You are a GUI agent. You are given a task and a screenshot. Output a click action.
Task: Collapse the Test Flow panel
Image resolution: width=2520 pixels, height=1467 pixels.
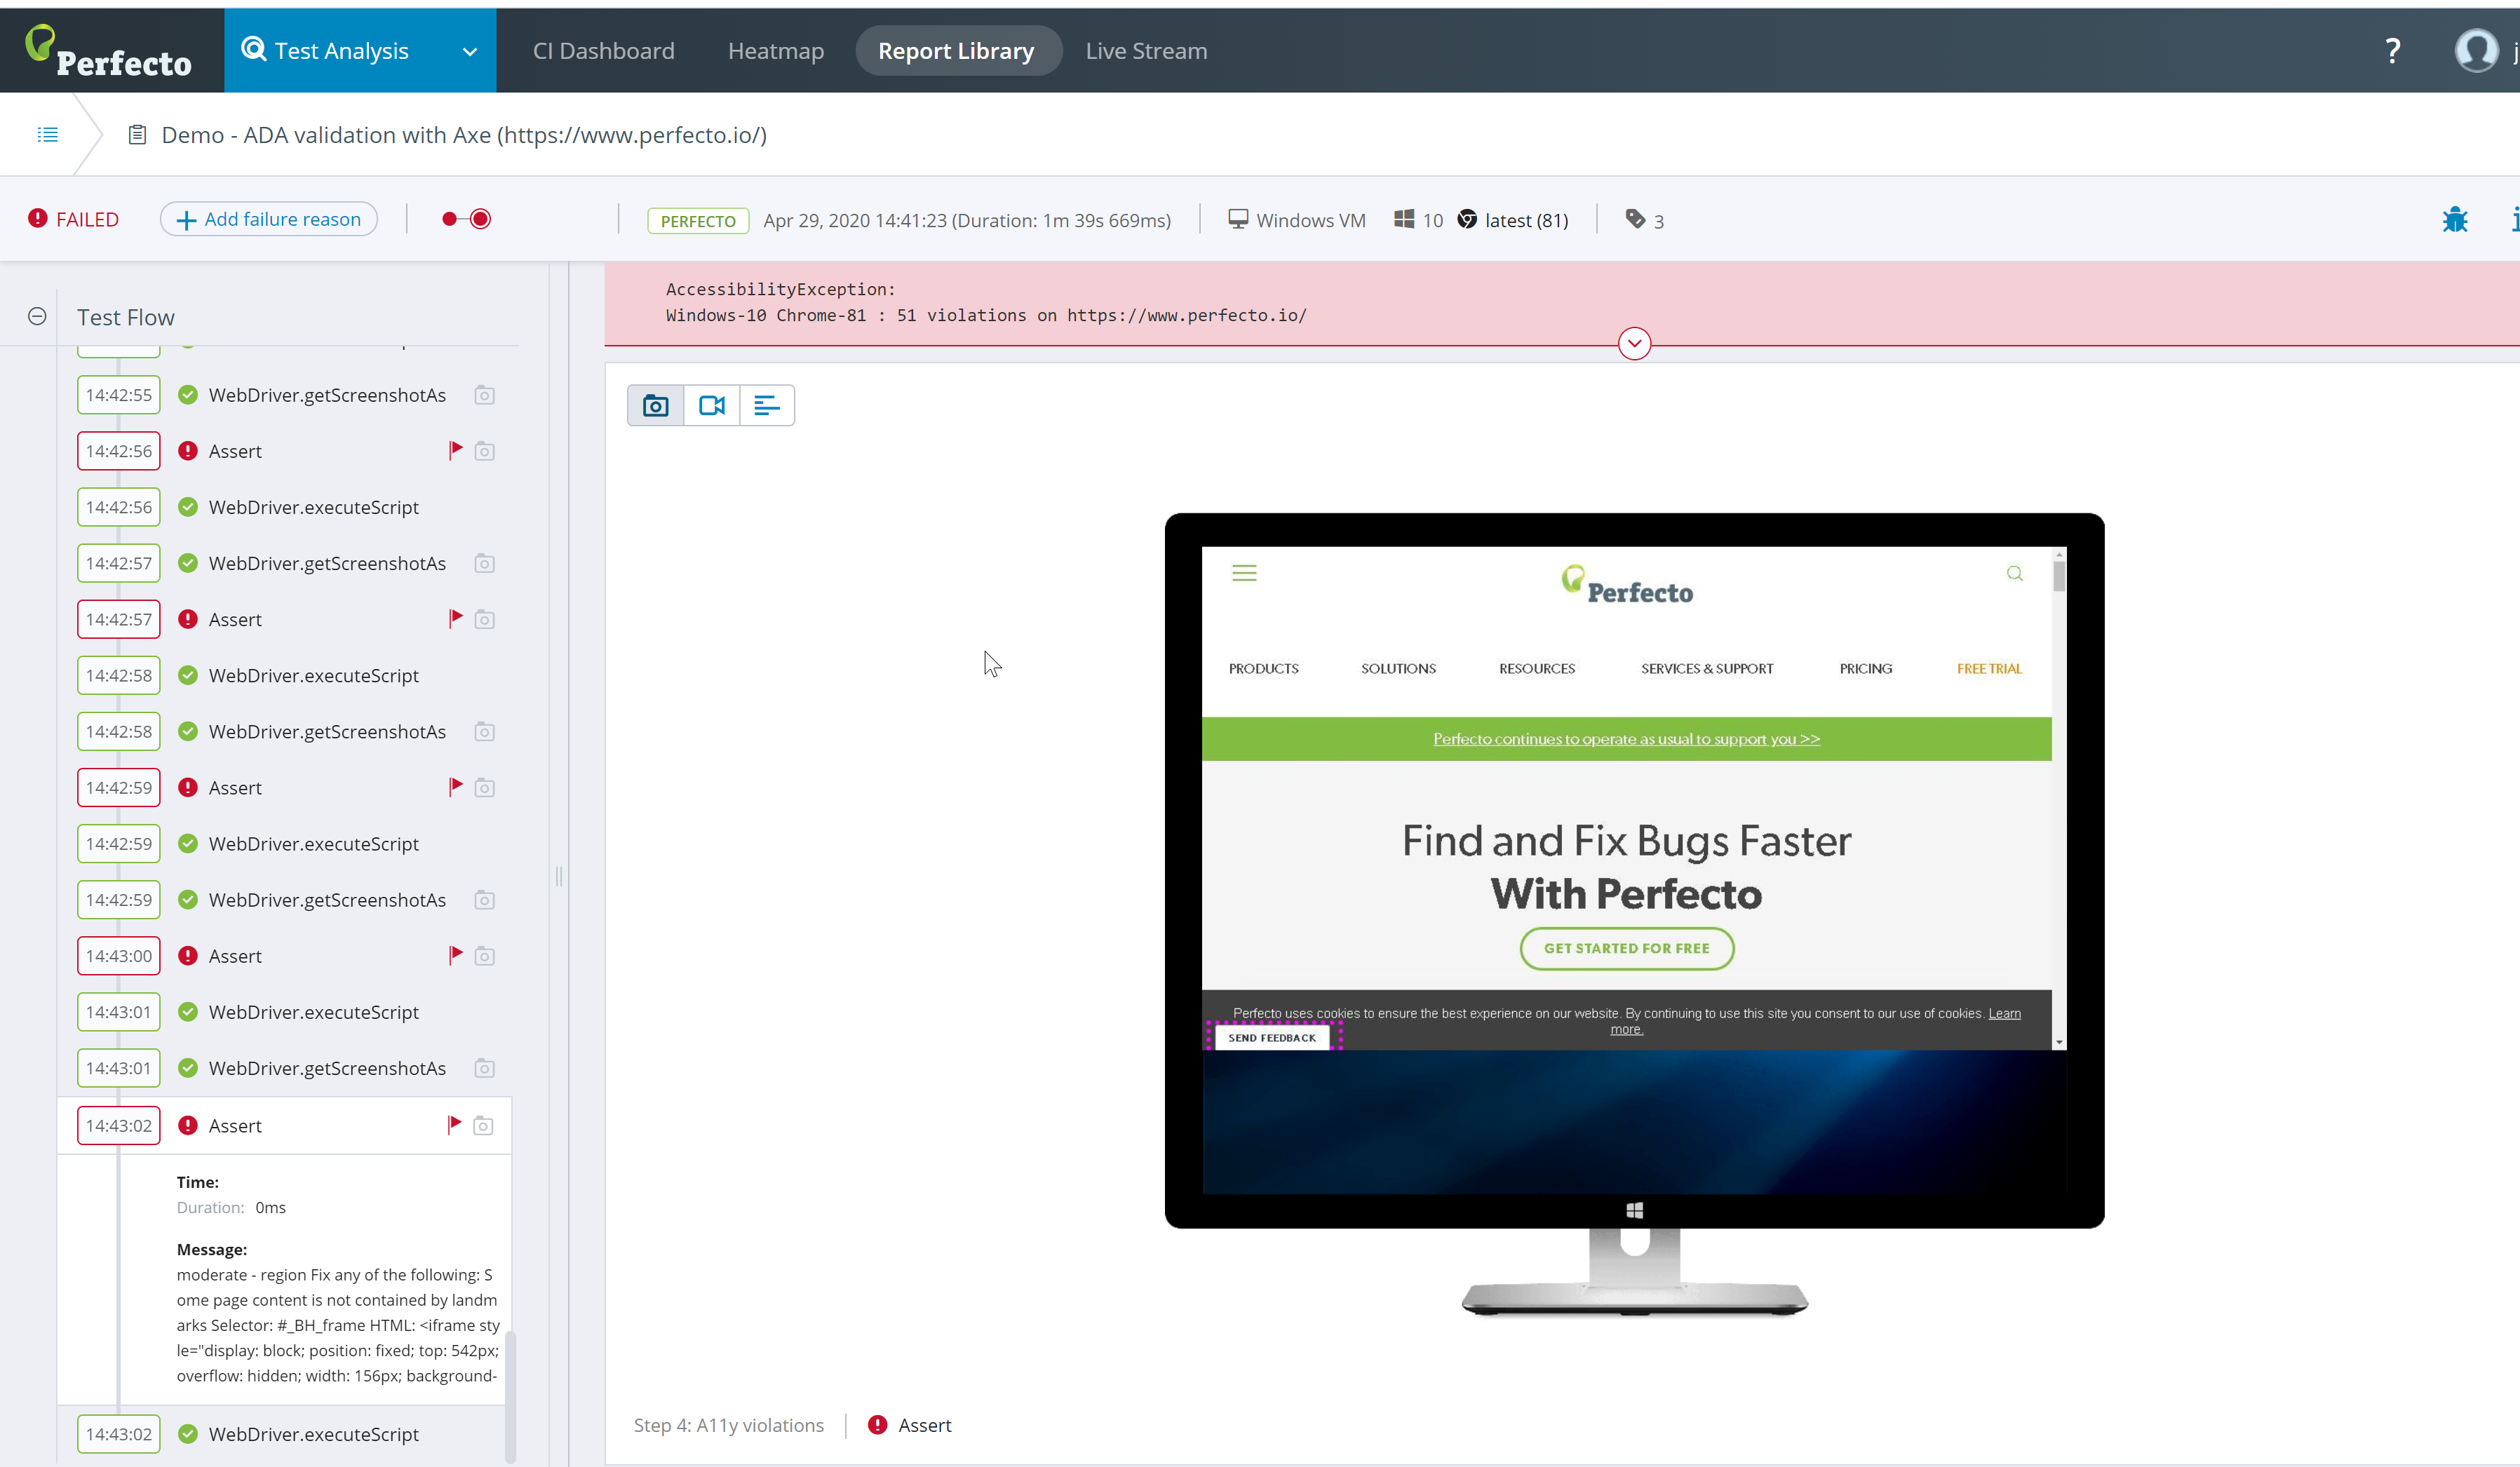pos(37,317)
